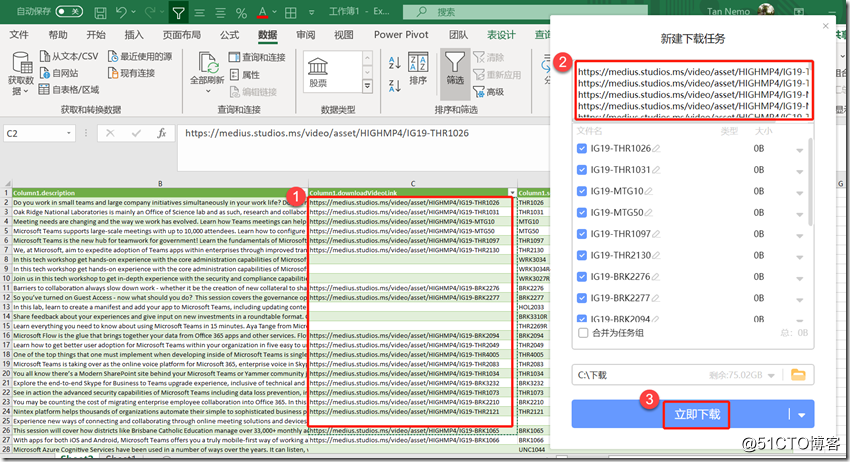Open the 文件 File tab
This screenshot has height=462, width=850.
pos(19,35)
